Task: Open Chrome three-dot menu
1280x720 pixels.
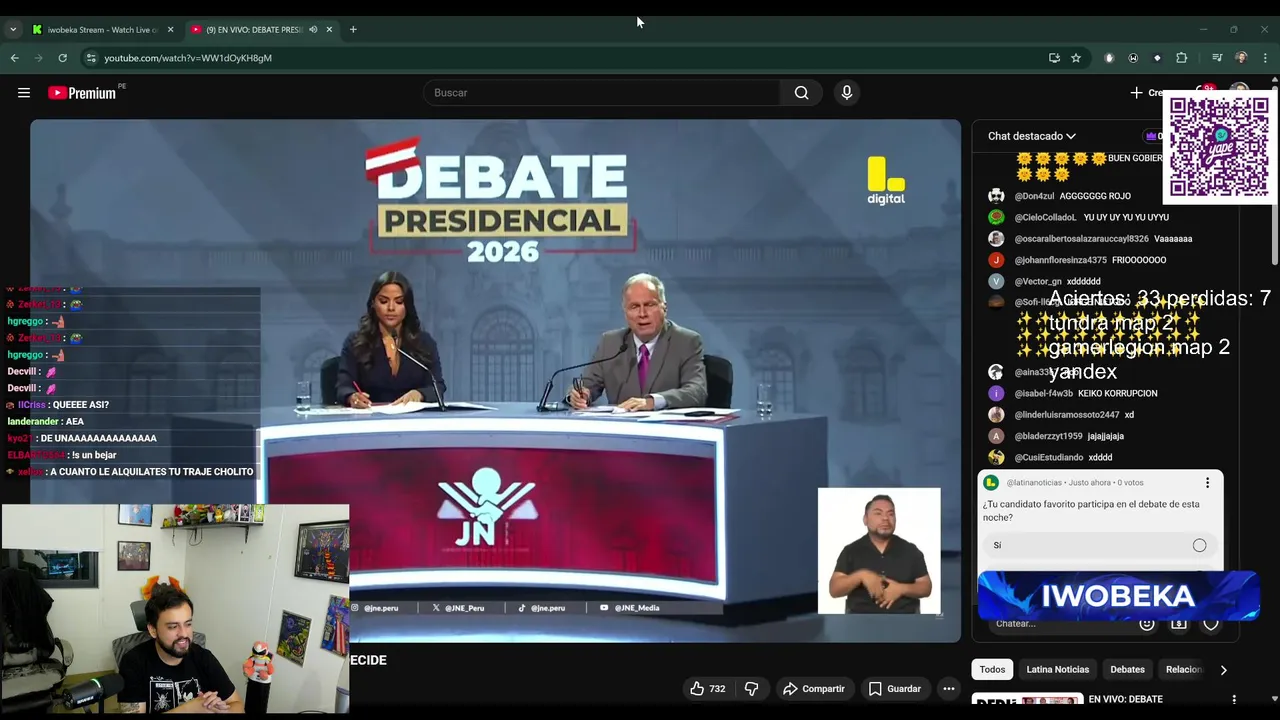Action: click(x=1265, y=58)
